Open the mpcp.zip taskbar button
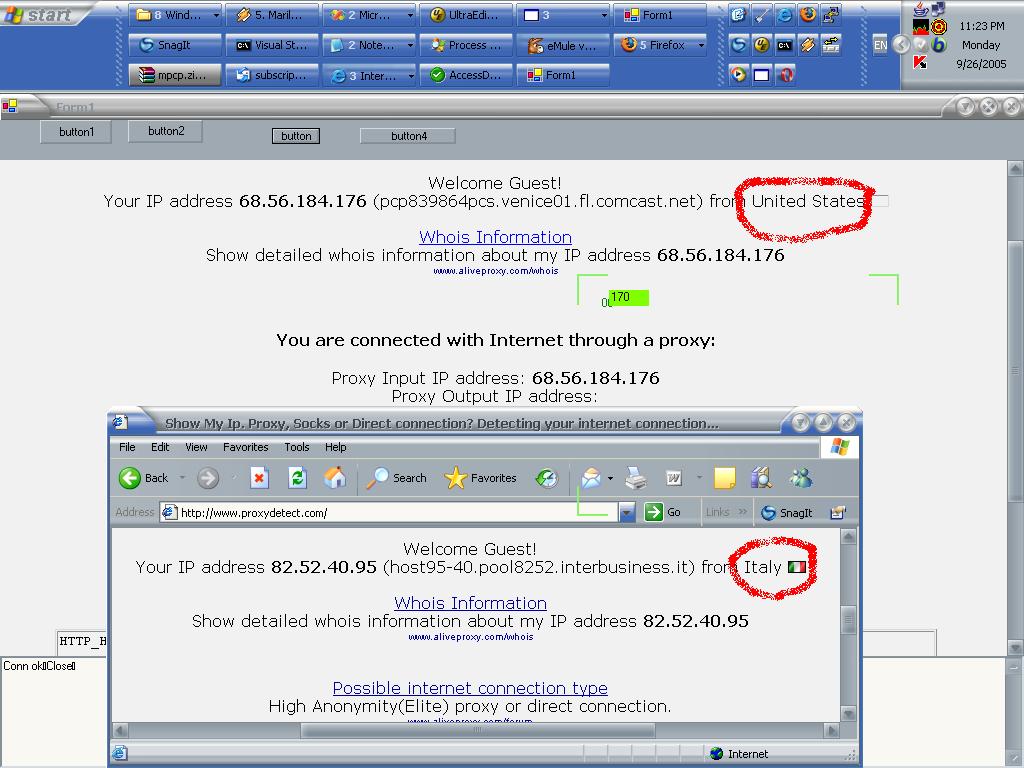This screenshot has width=1024, height=768. click(x=175, y=75)
